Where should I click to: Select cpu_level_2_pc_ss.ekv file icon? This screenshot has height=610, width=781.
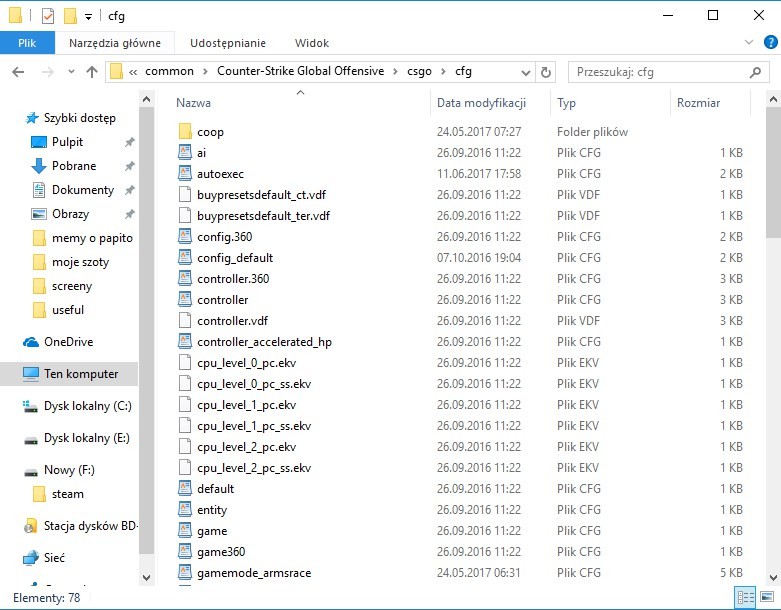(x=185, y=468)
